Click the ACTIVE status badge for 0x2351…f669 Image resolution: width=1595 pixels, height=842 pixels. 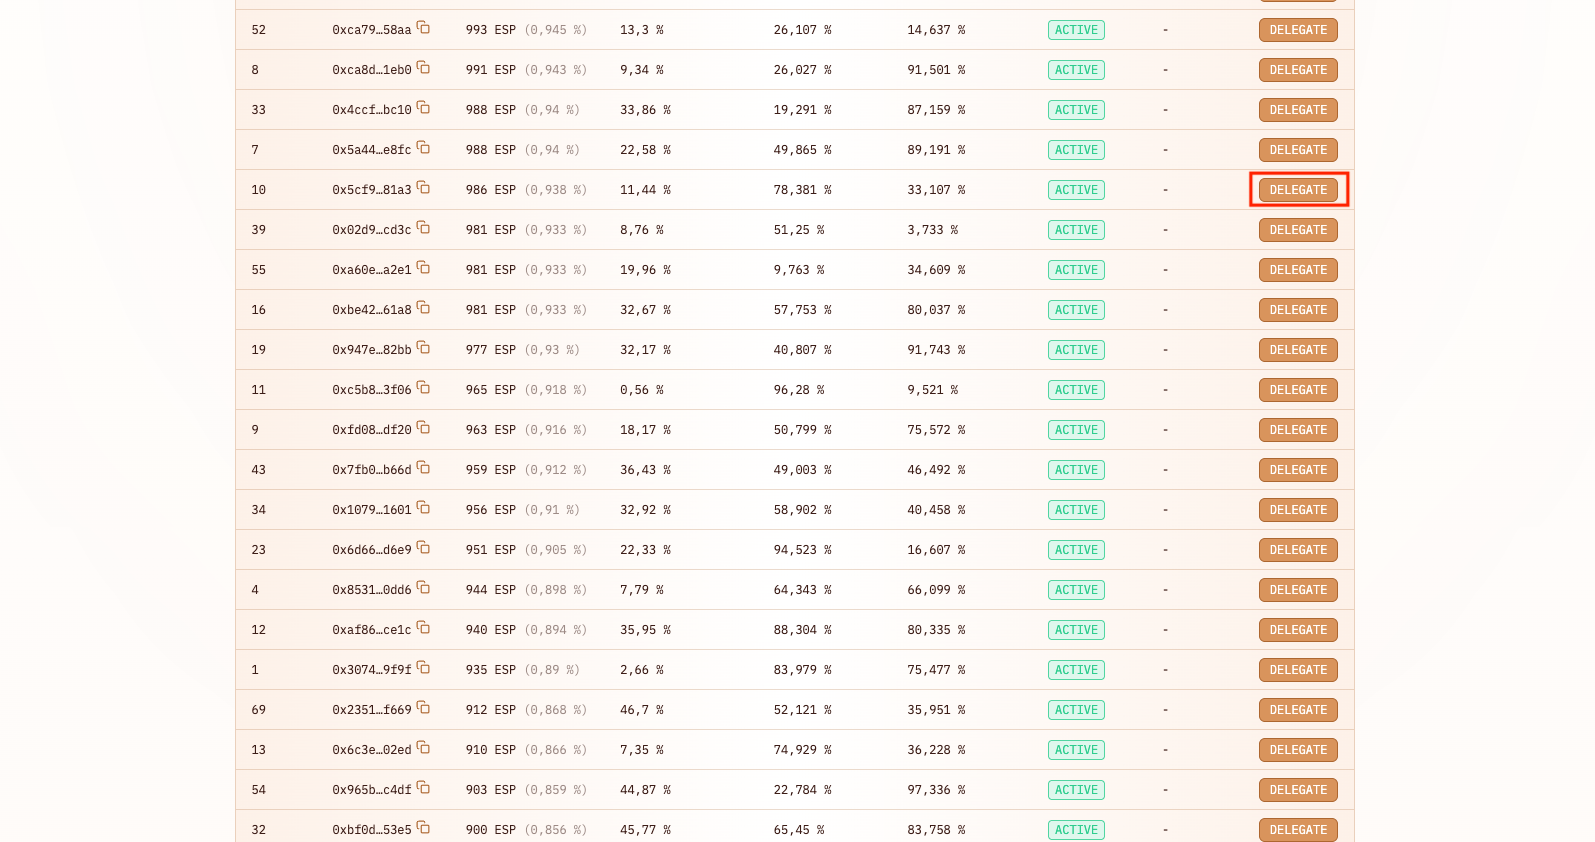tap(1076, 710)
